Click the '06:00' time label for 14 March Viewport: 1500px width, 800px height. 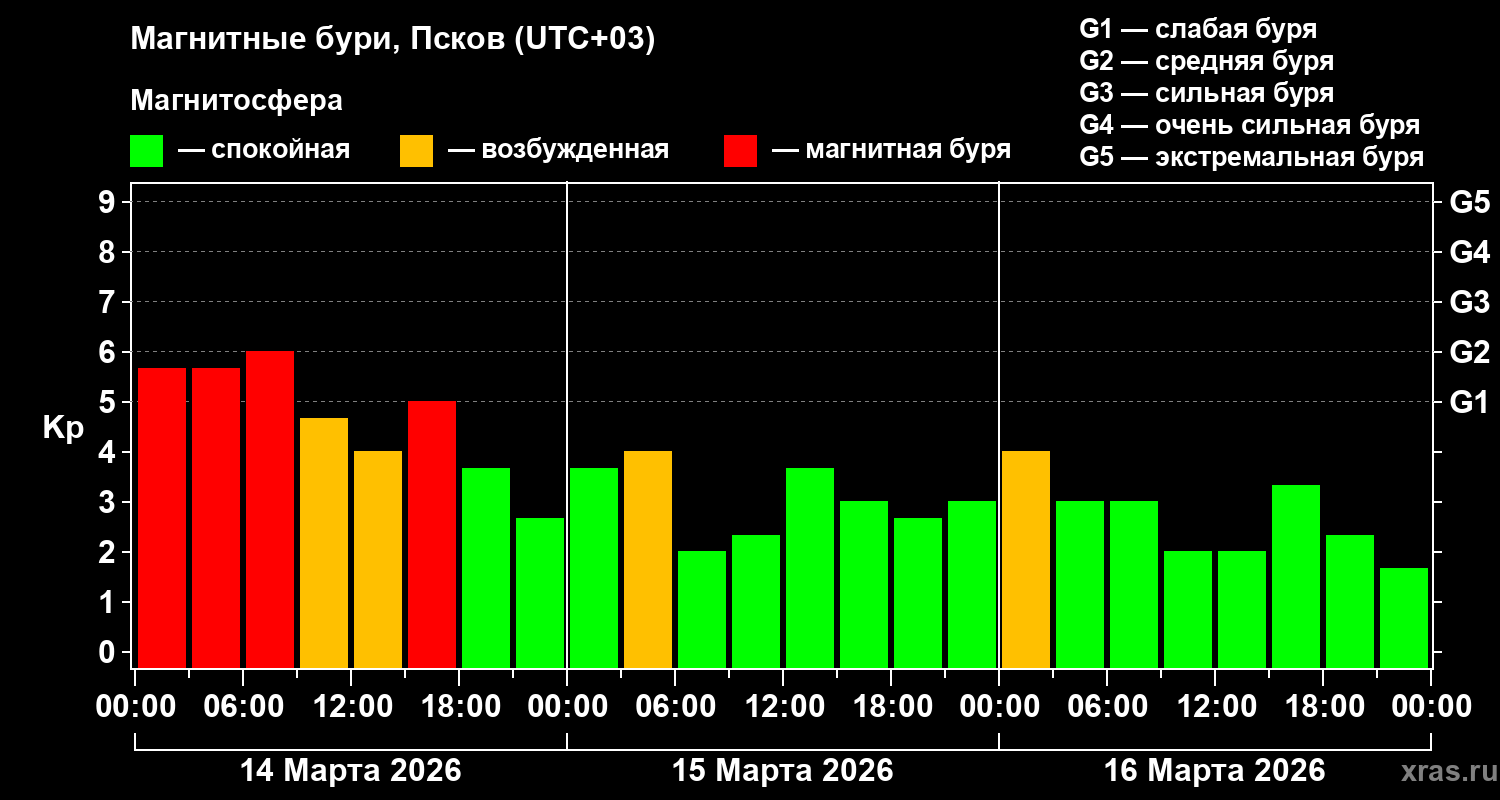243,707
